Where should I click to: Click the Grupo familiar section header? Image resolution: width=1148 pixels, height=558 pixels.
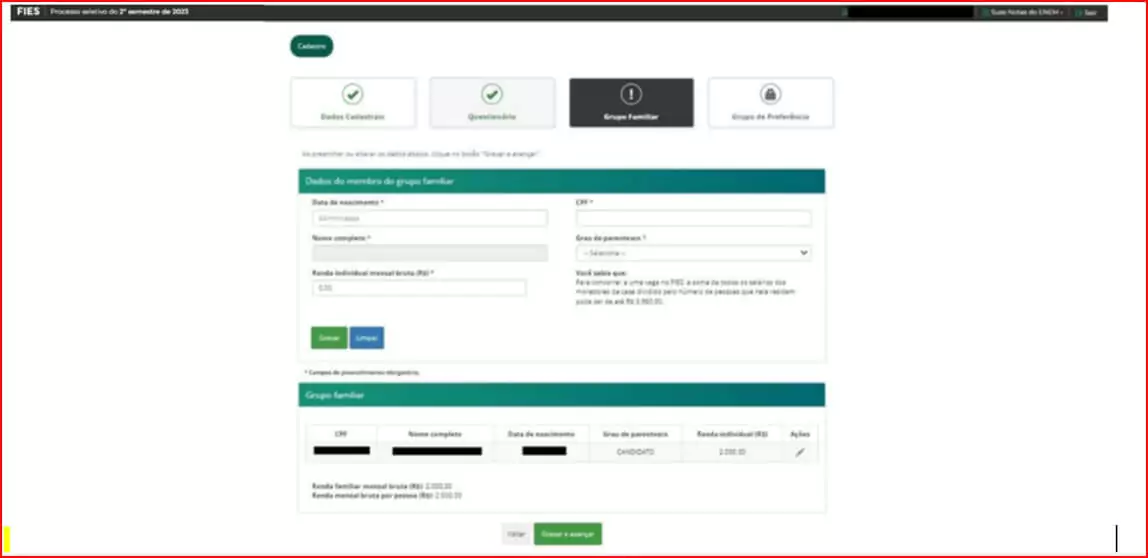(x=562, y=395)
